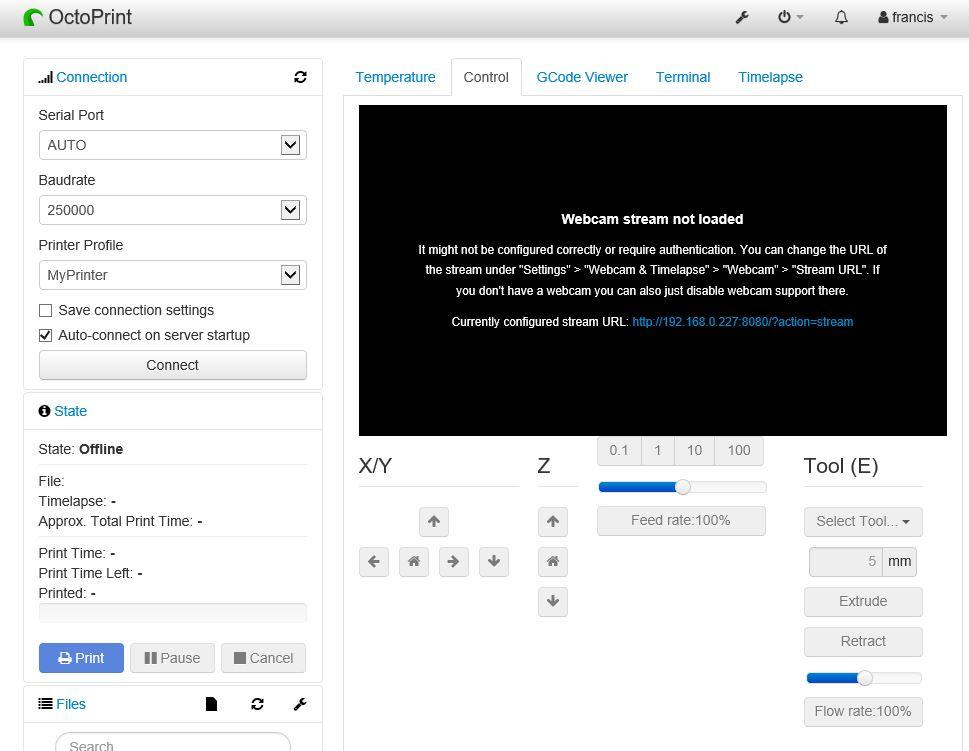
Task: Click the Feed rate:100% button
Action: click(681, 521)
